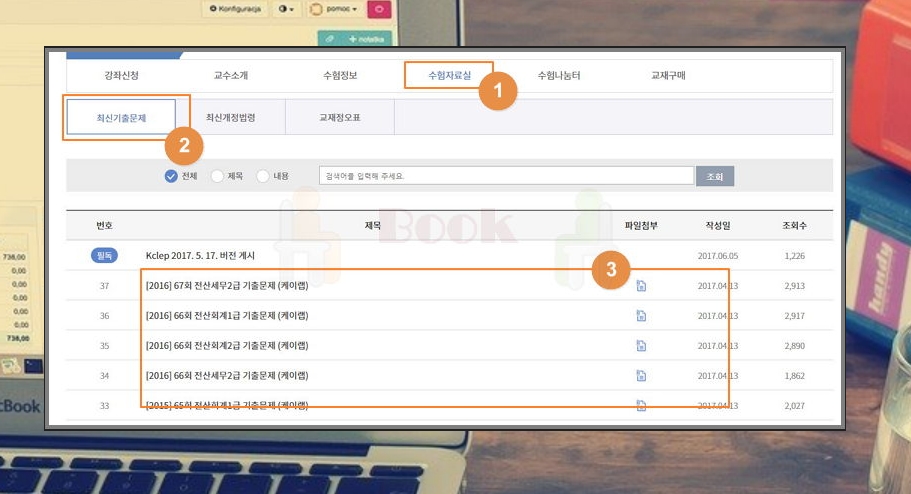Open Kclep 2017. 5. 17. 버전 게시 post

pyautogui.click(x=200, y=256)
